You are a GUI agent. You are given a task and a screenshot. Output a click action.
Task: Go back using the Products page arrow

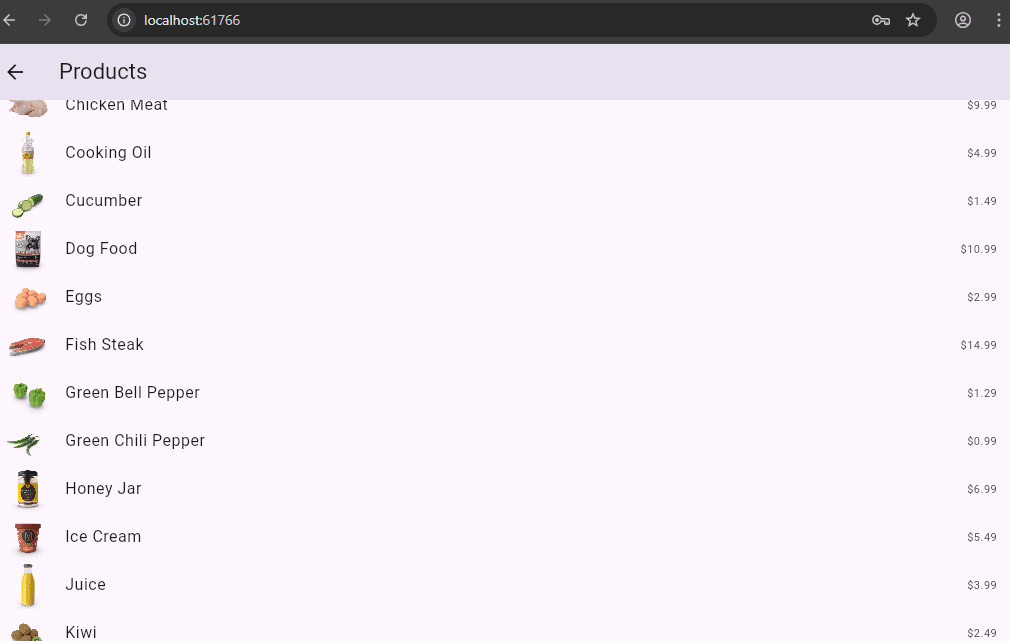click(x=15, y=72)
